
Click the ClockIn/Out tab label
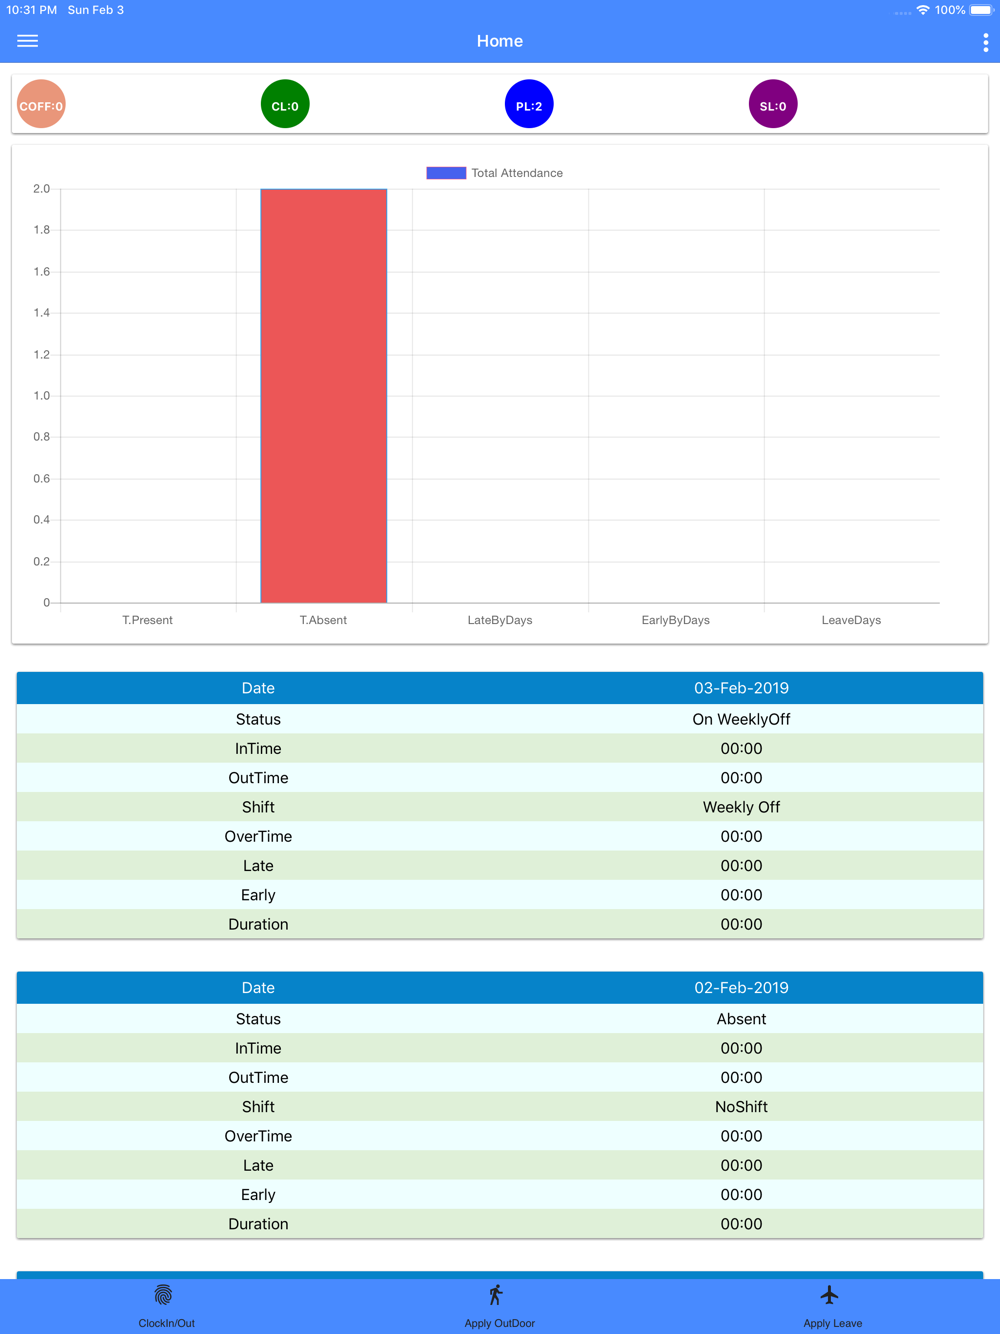coord(166,1323)
